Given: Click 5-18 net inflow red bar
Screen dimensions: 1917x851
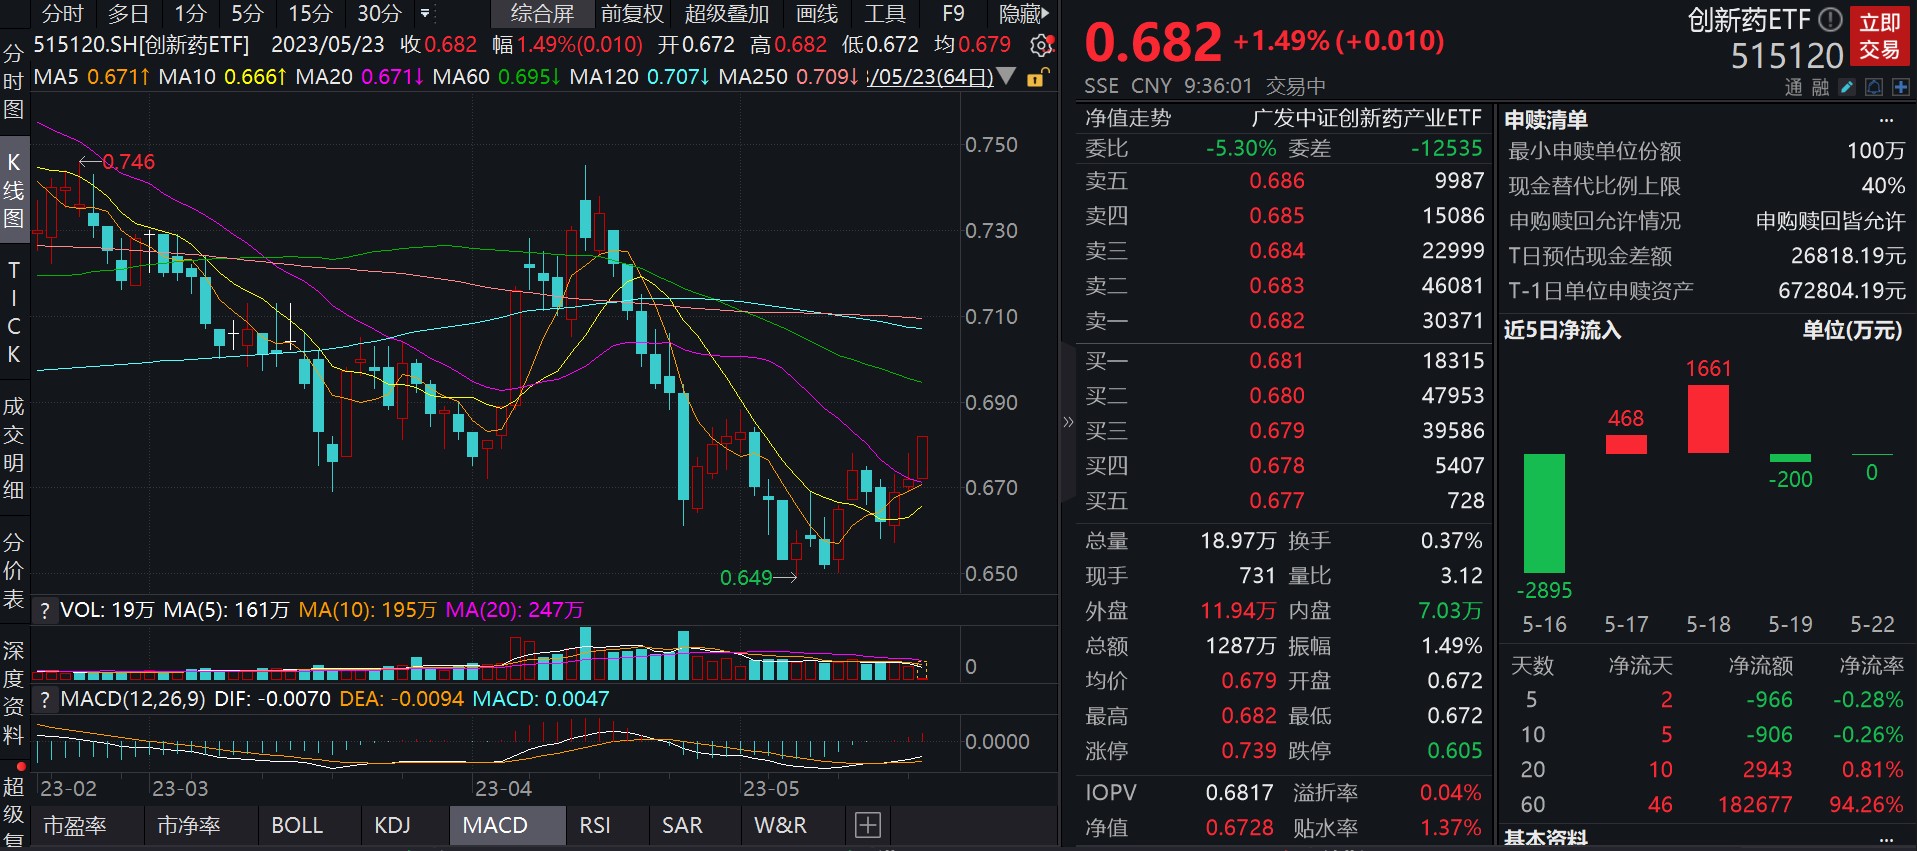Looking at the screenshot, I should [x=1708, y=418].
